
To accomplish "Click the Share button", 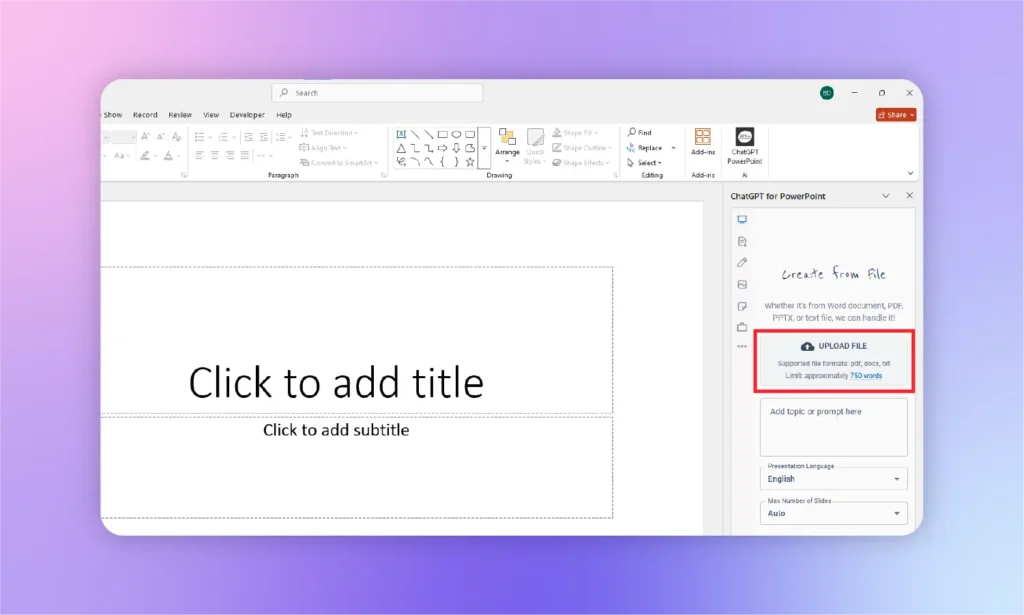I will (896, 115).
